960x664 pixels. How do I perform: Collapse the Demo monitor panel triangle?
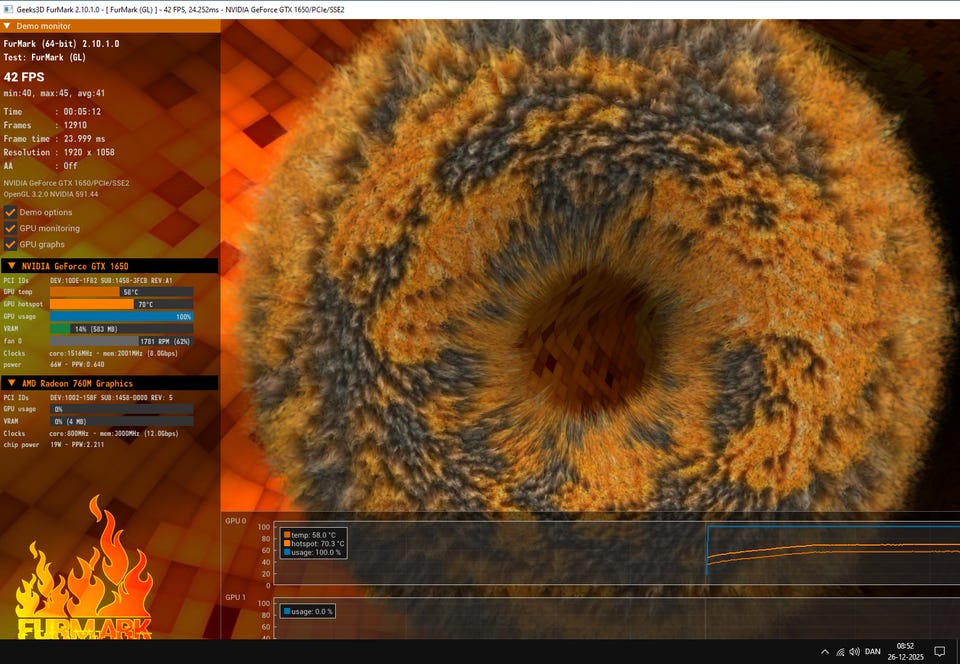pos(7,26)
